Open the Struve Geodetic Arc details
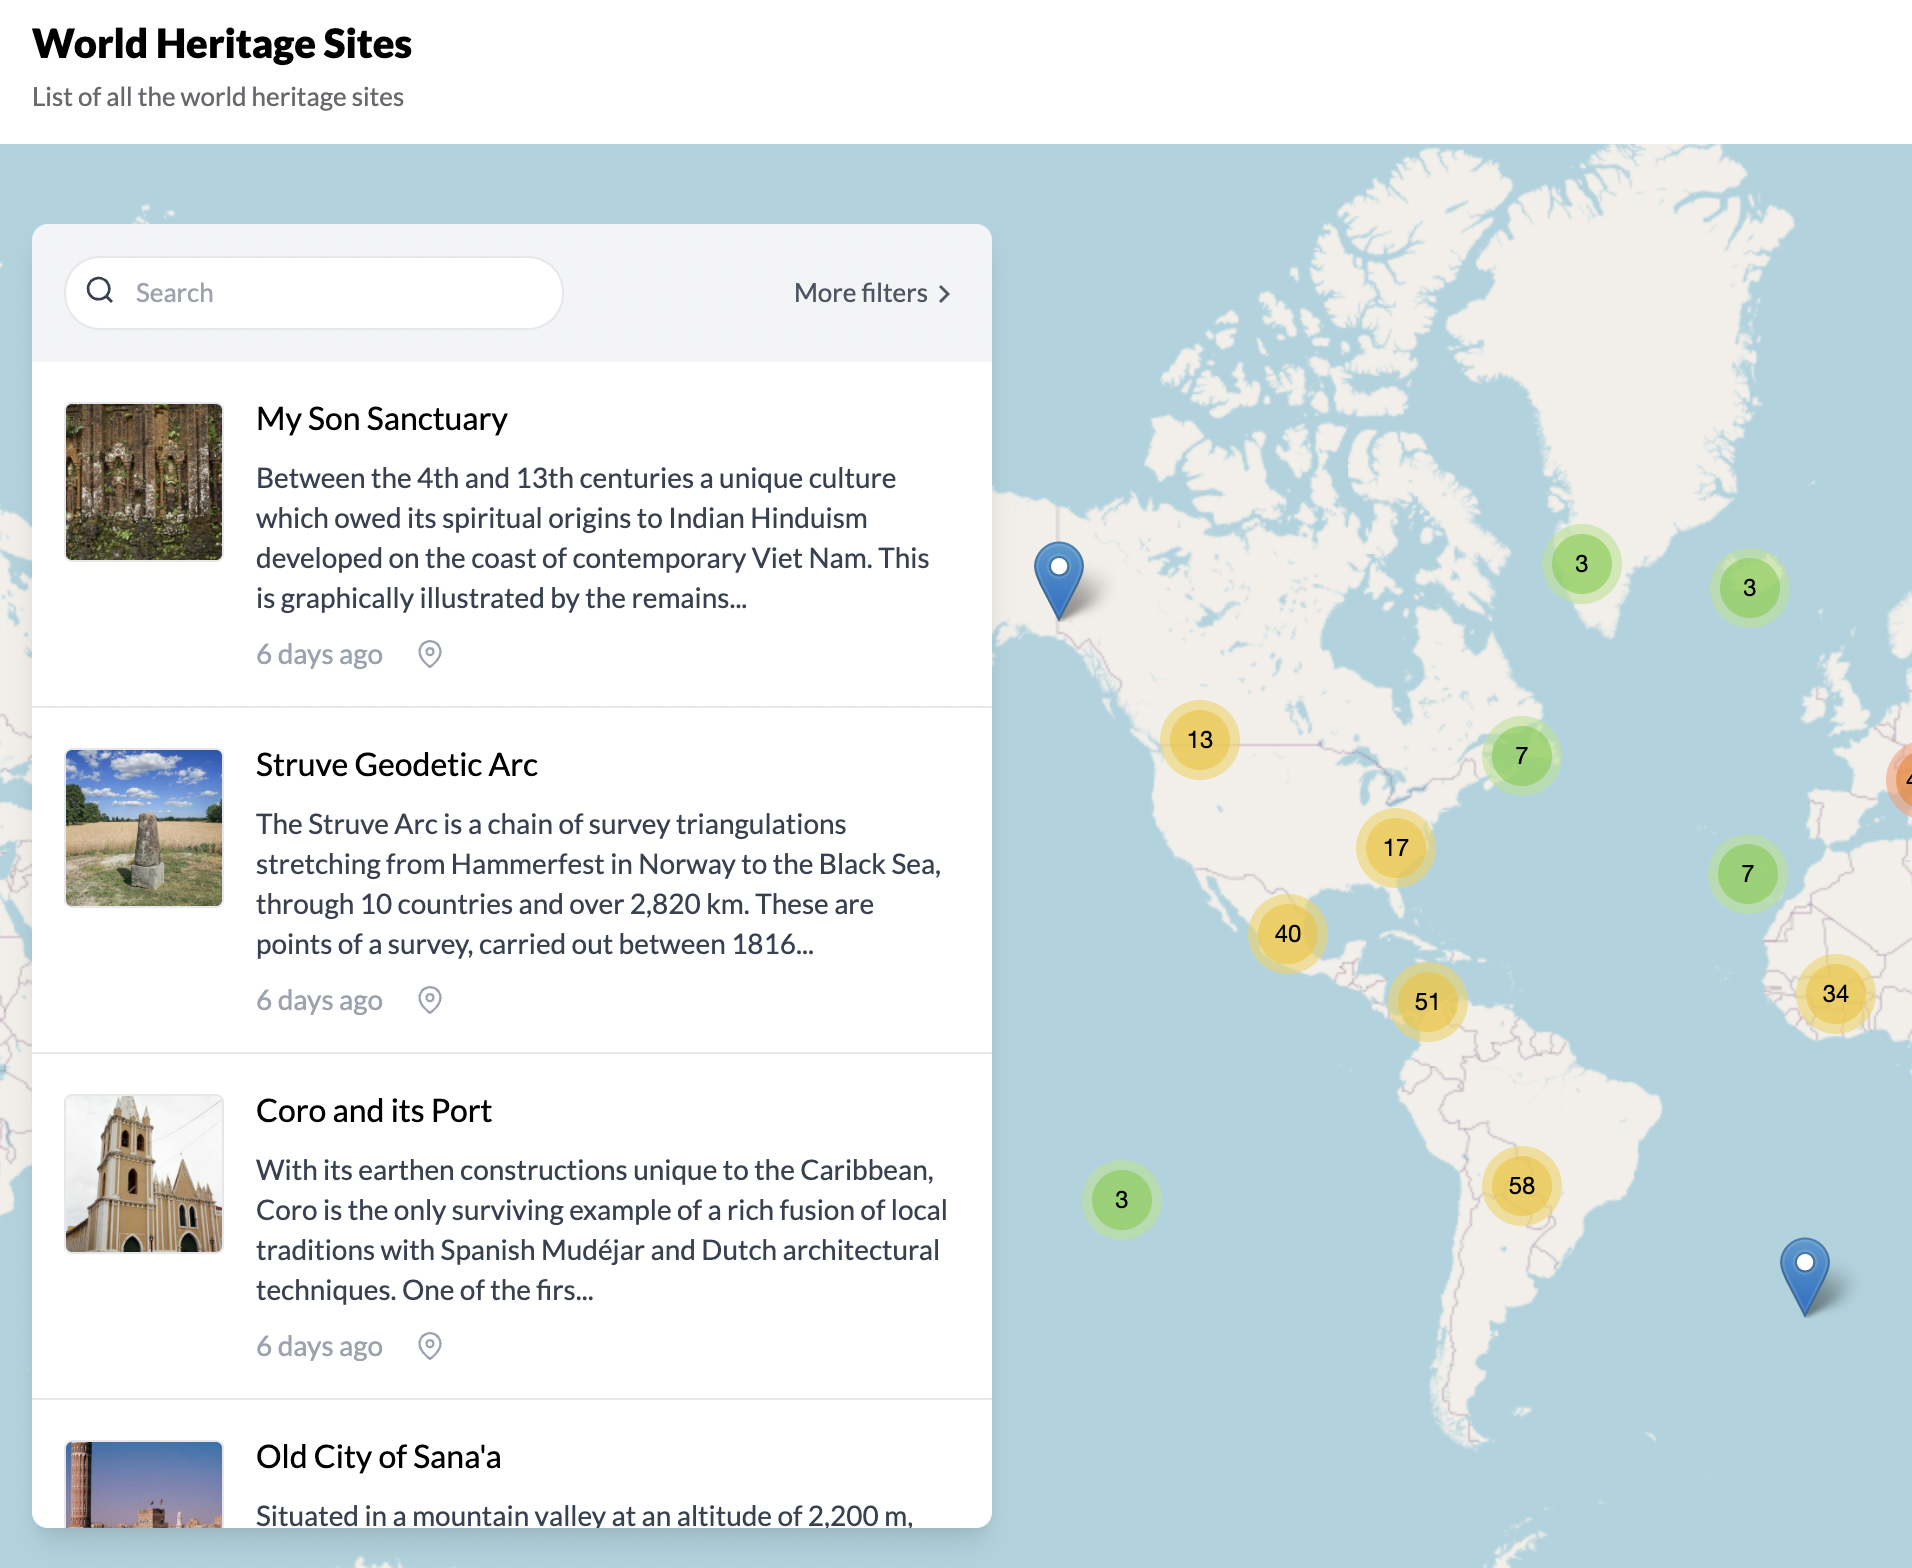The width and height of the screenshot is (1912, 1568). coord(397,764)
